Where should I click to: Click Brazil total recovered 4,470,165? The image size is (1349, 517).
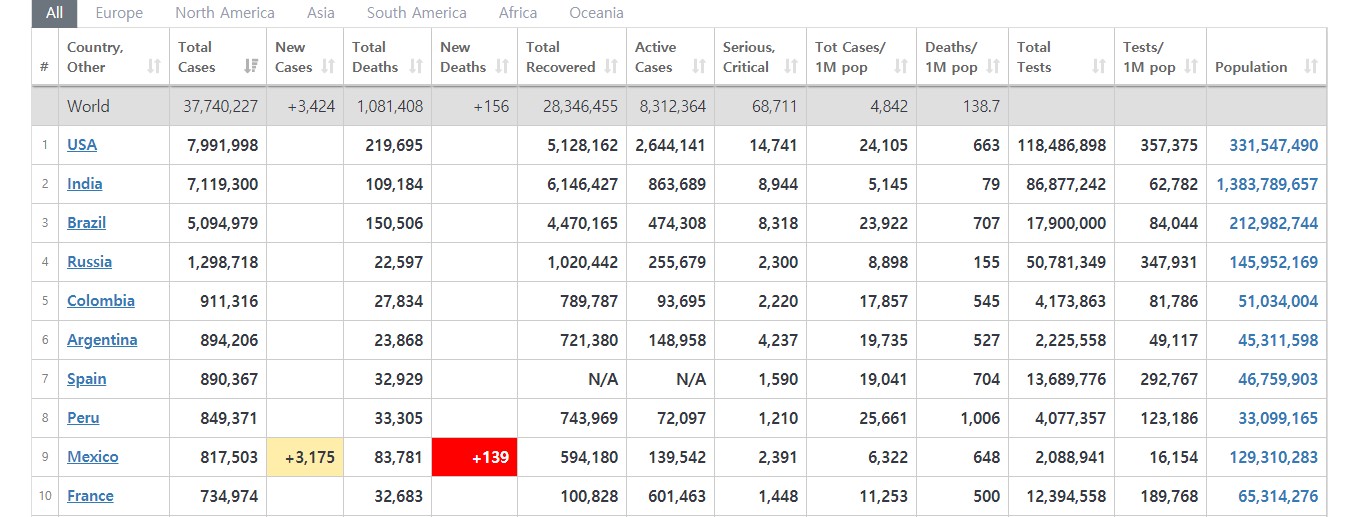point(583,223)
